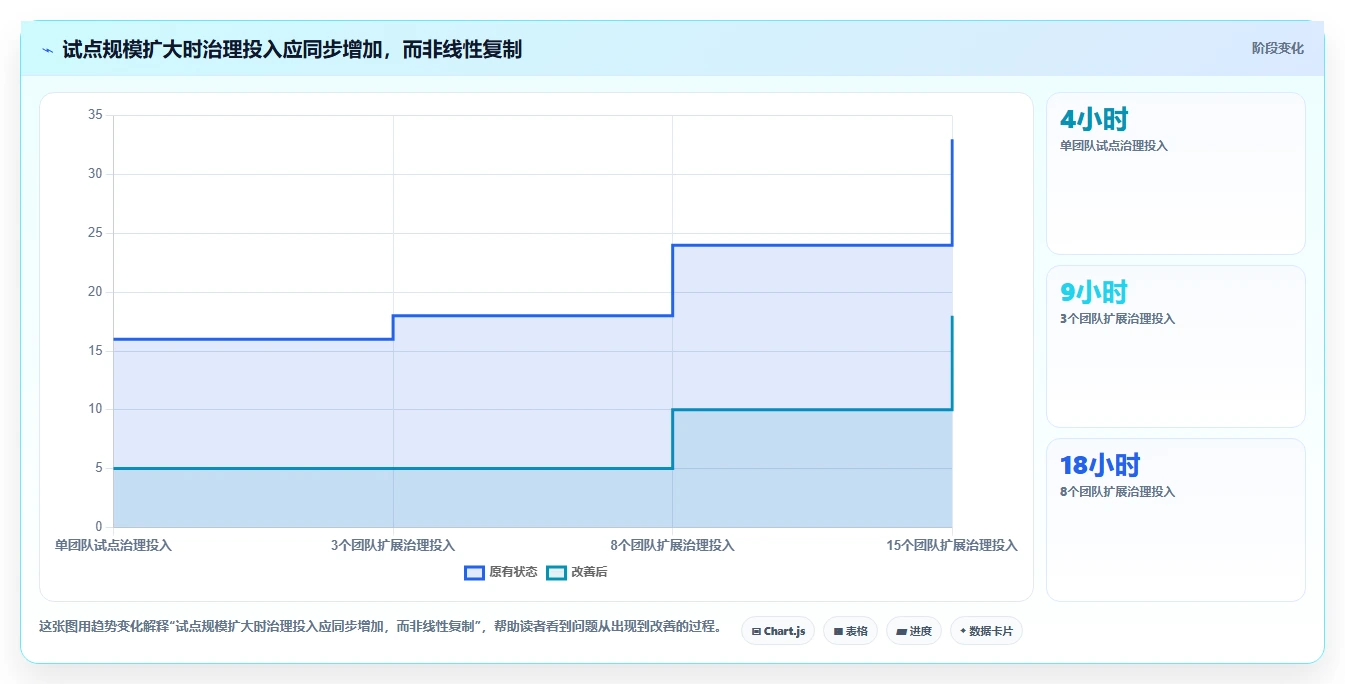The width and height of the screenshot is (1345, 684).
Task: Toggle the 原有状态 legend item
Action: point(501,572)
